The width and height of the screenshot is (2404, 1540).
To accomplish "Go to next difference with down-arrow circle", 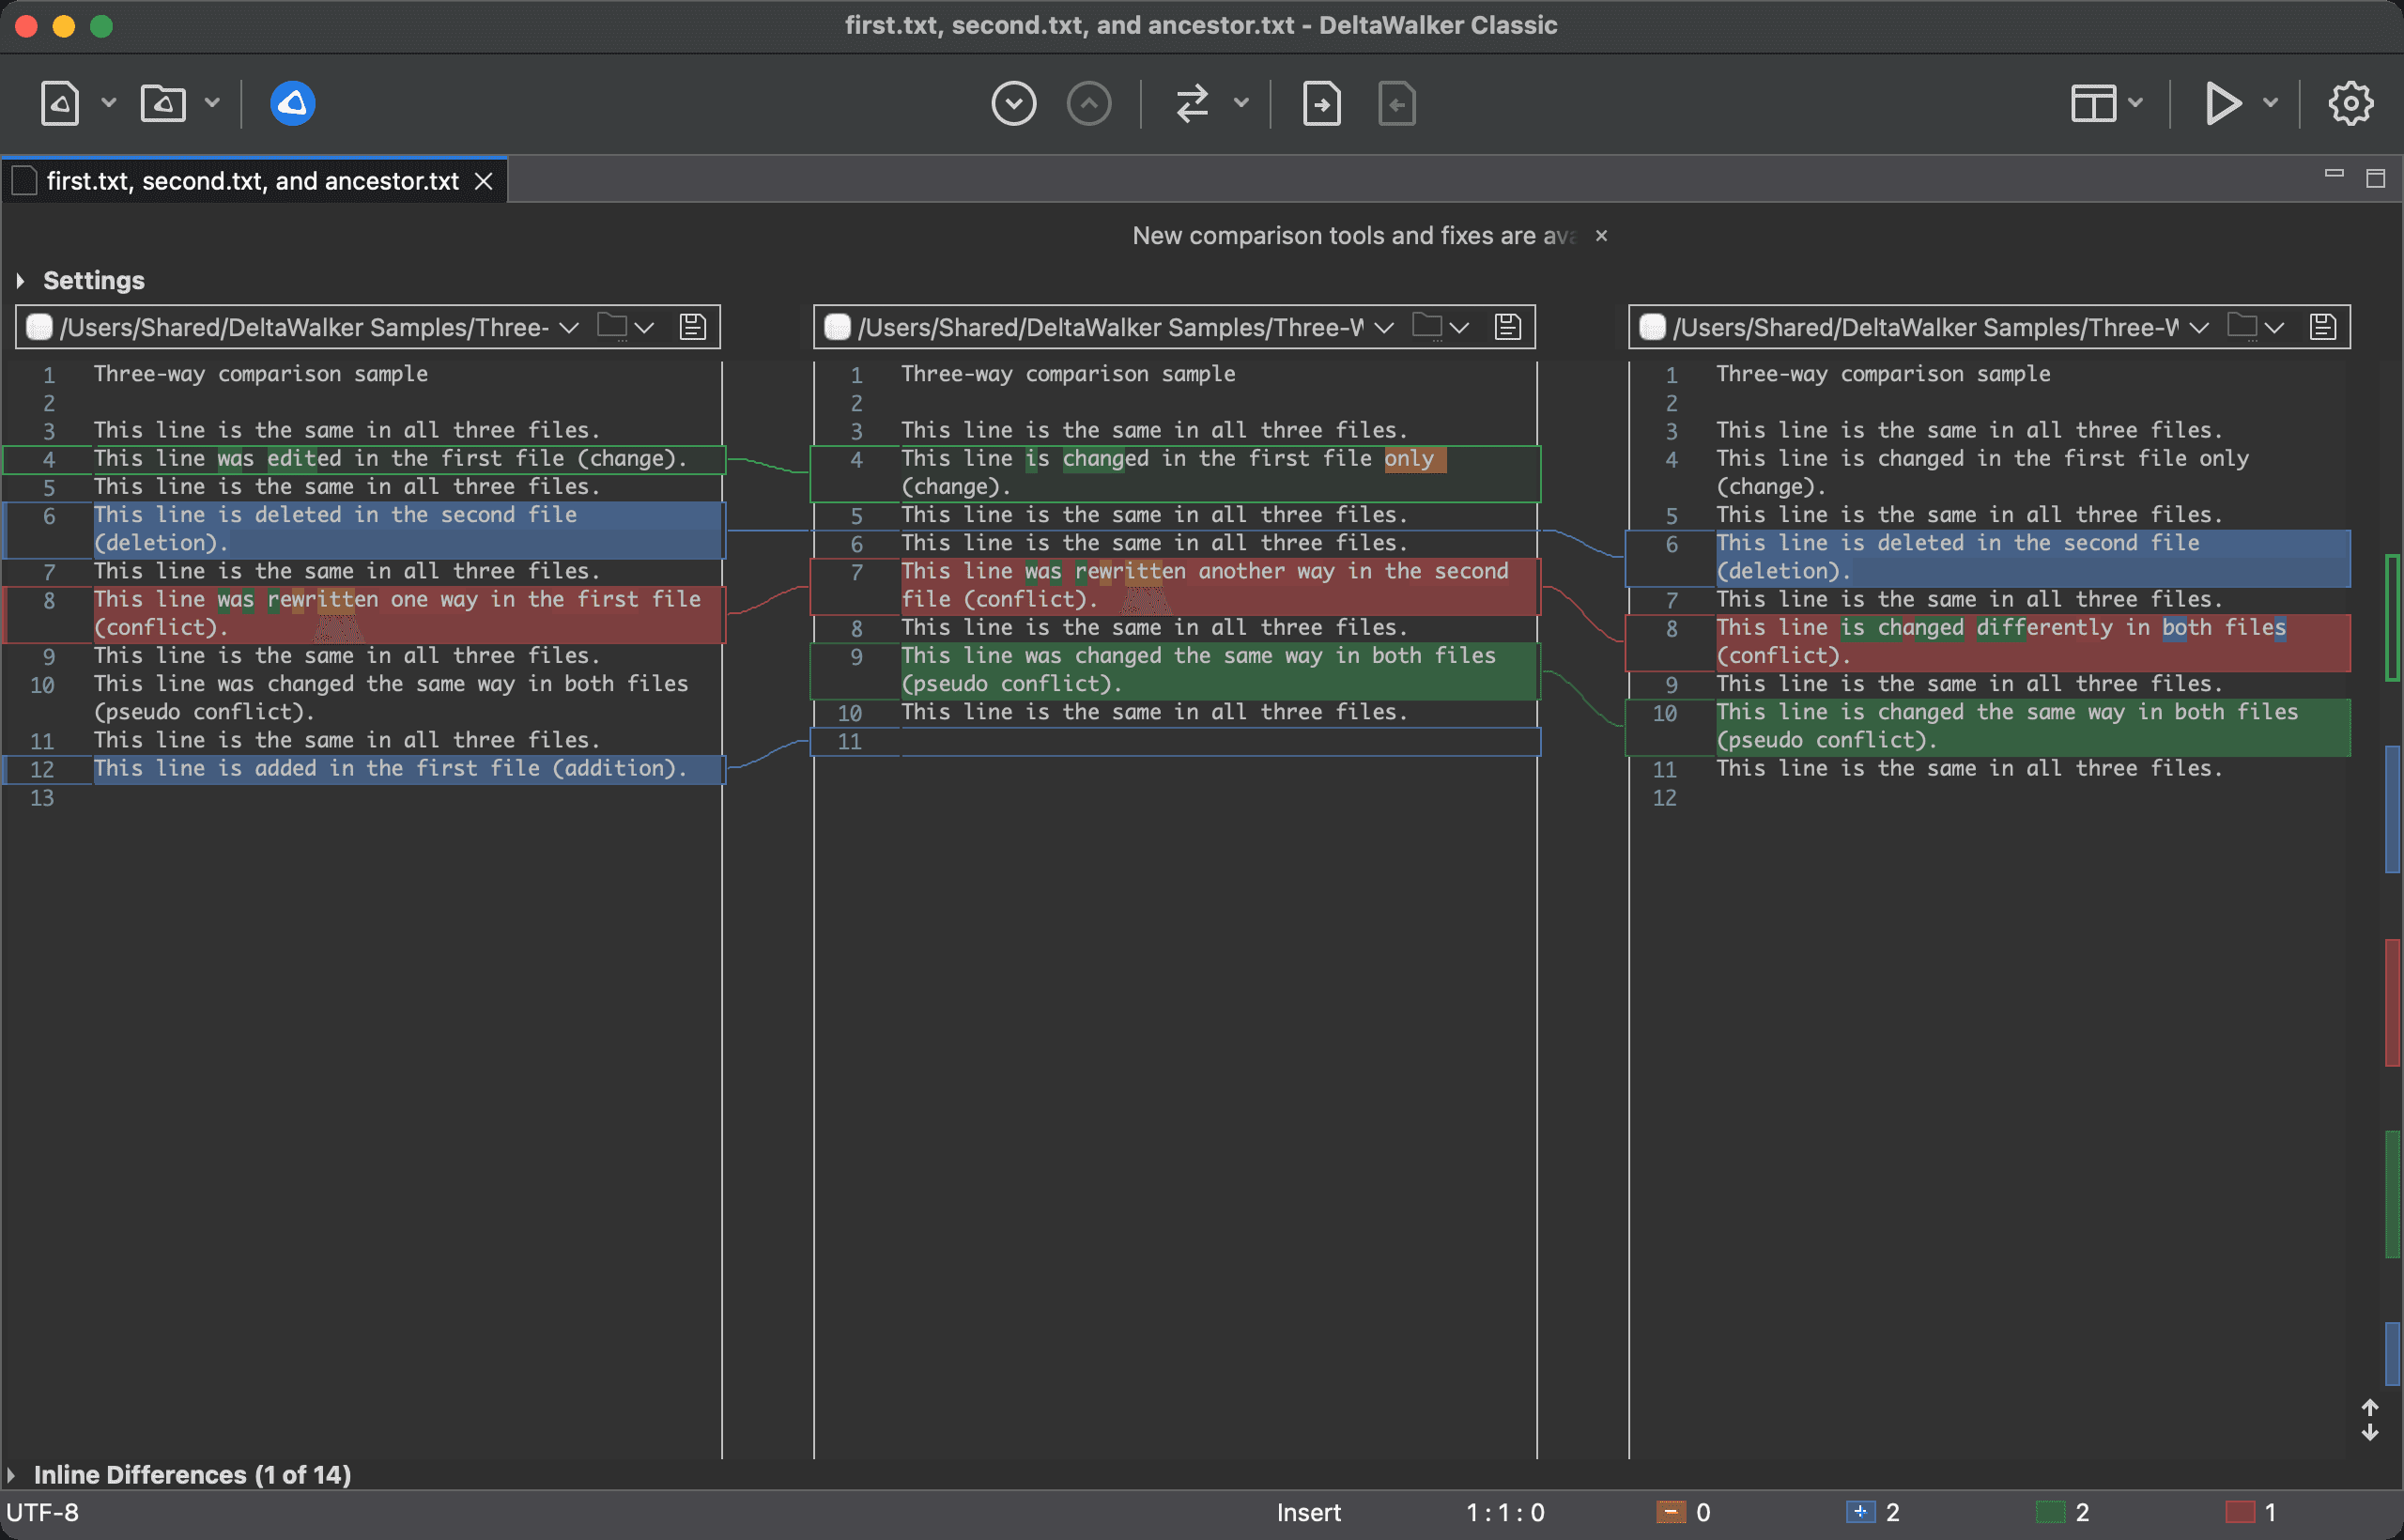I will pos(1014,103).
